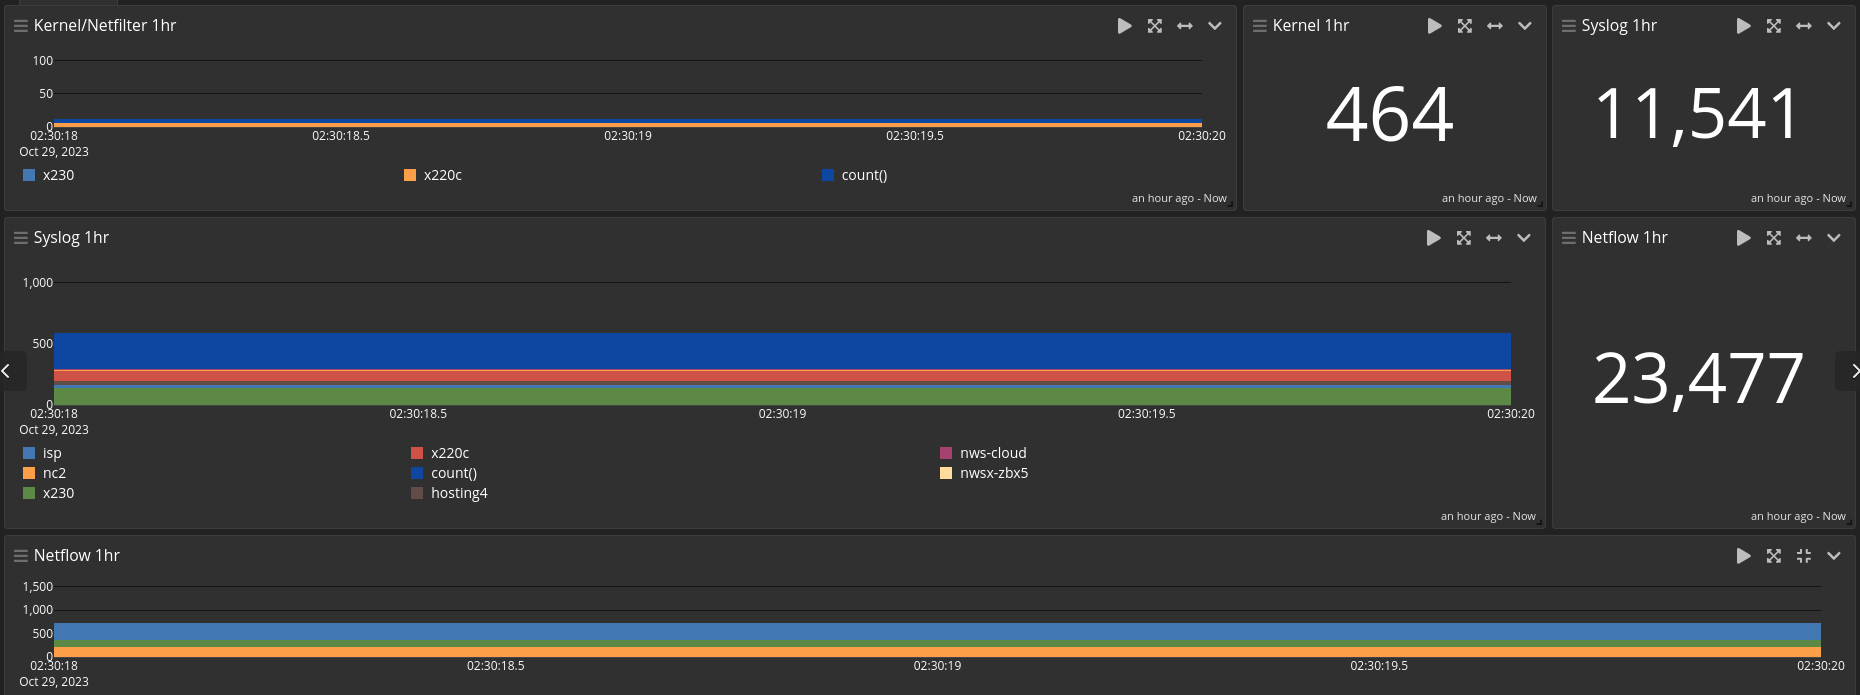This screenshot has width=1860, height=695.
Task: Click stretch-width icon on Syslog 1hr chart widget
Action: pyautogui.click(x=1494, y=238)
